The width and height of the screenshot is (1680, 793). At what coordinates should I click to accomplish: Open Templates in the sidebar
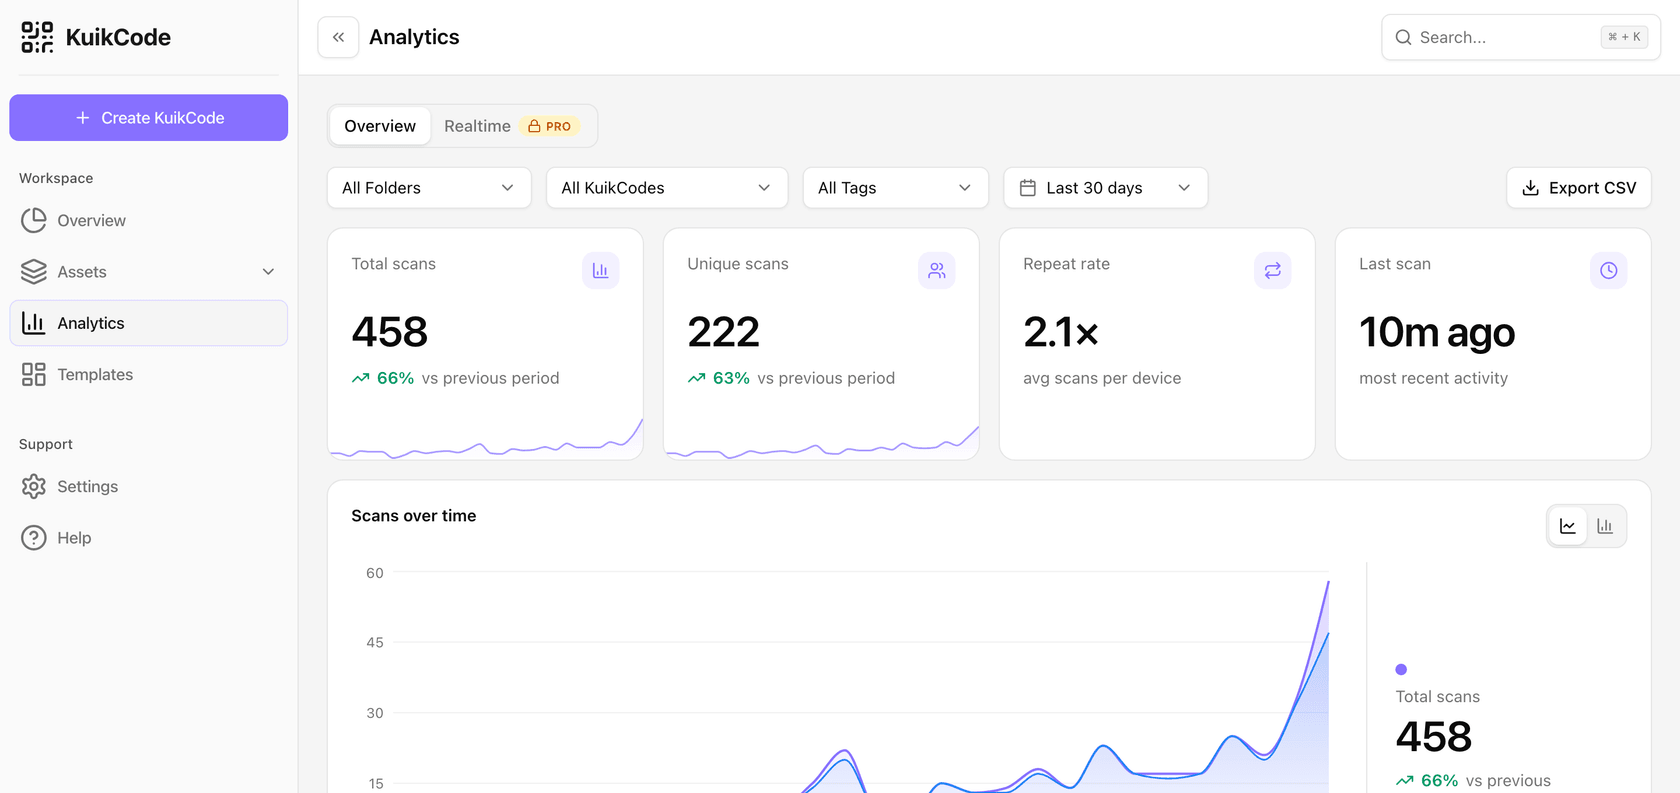pyautogui.click(x=149, y=374)
